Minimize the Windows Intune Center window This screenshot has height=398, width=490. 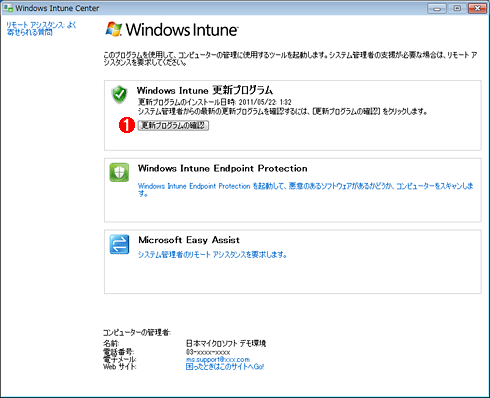point(437,8)
